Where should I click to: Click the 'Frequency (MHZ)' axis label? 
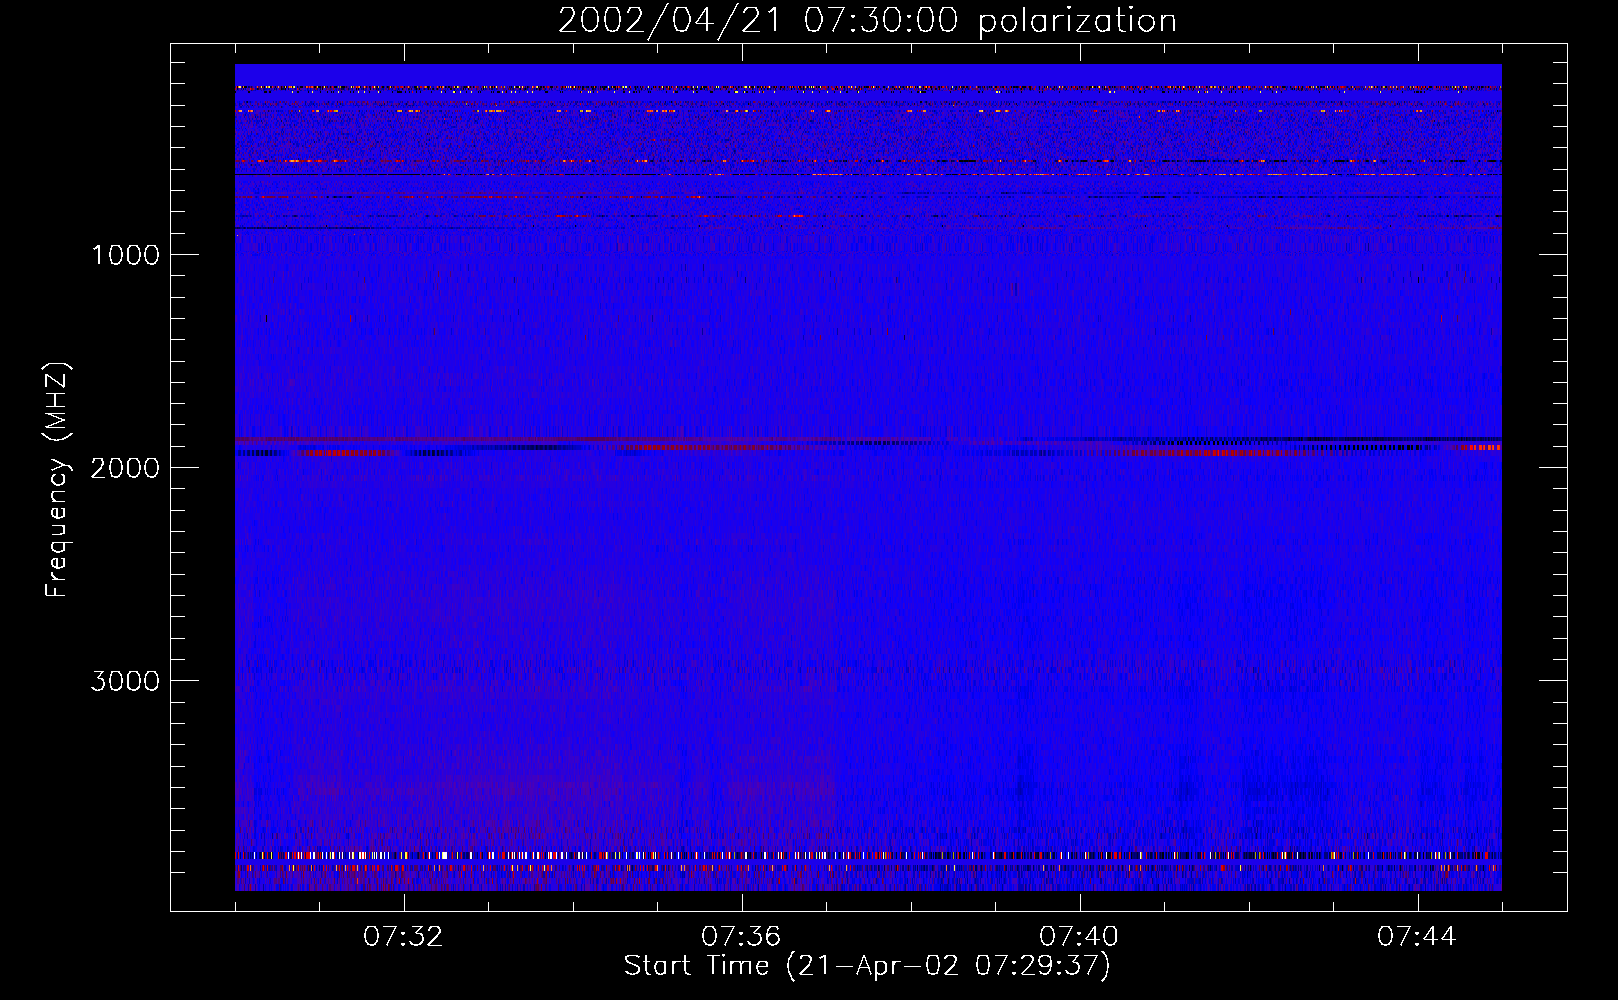click(x=57, y=480)
